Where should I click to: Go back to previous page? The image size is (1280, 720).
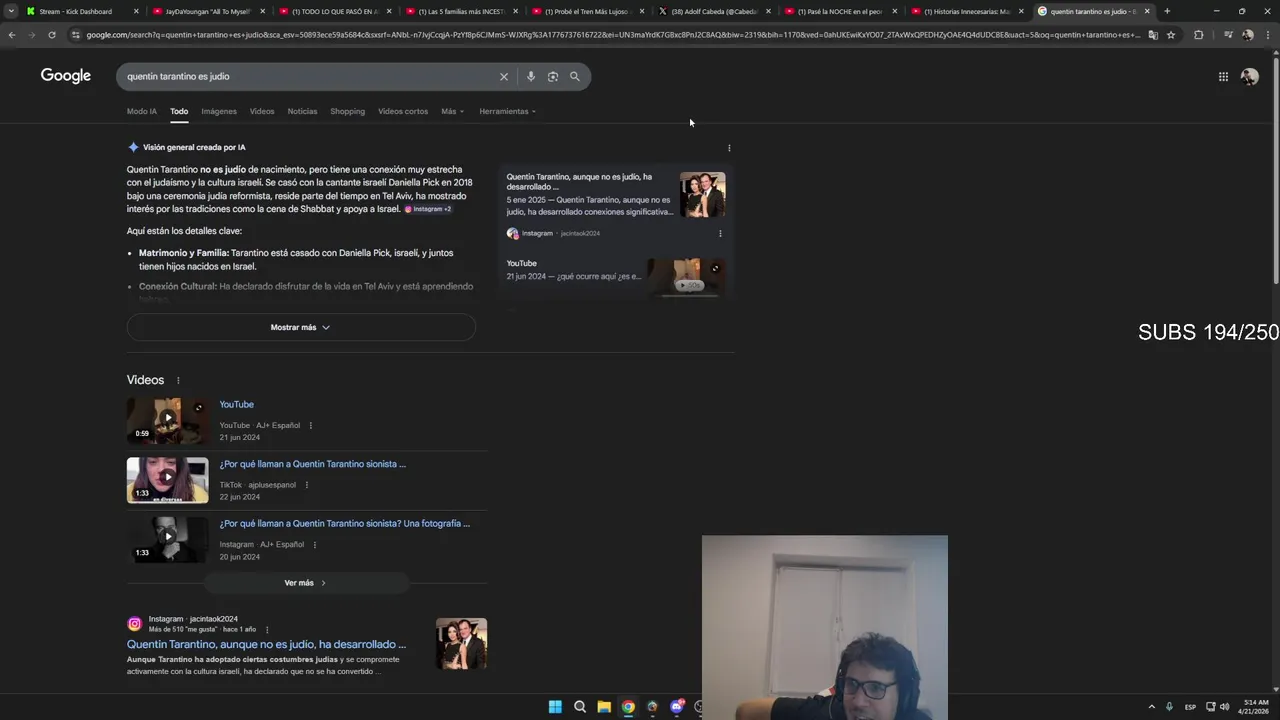tap(12, 35)
